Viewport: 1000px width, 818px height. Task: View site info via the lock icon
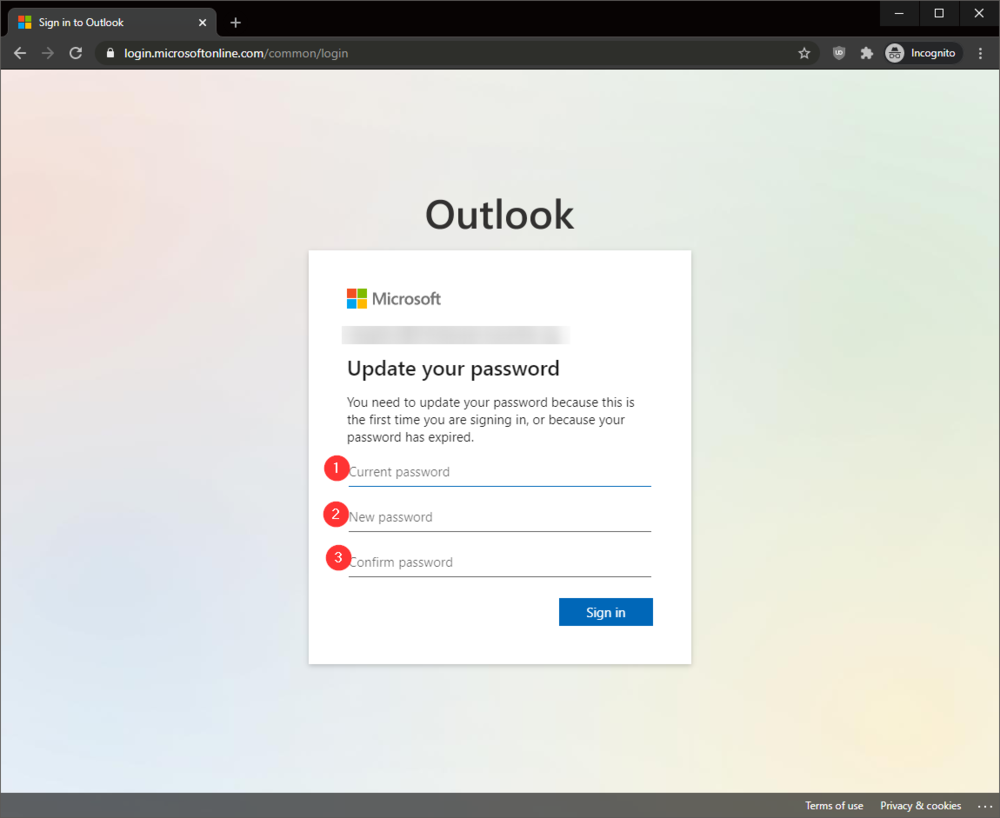(x=110, y=53)
